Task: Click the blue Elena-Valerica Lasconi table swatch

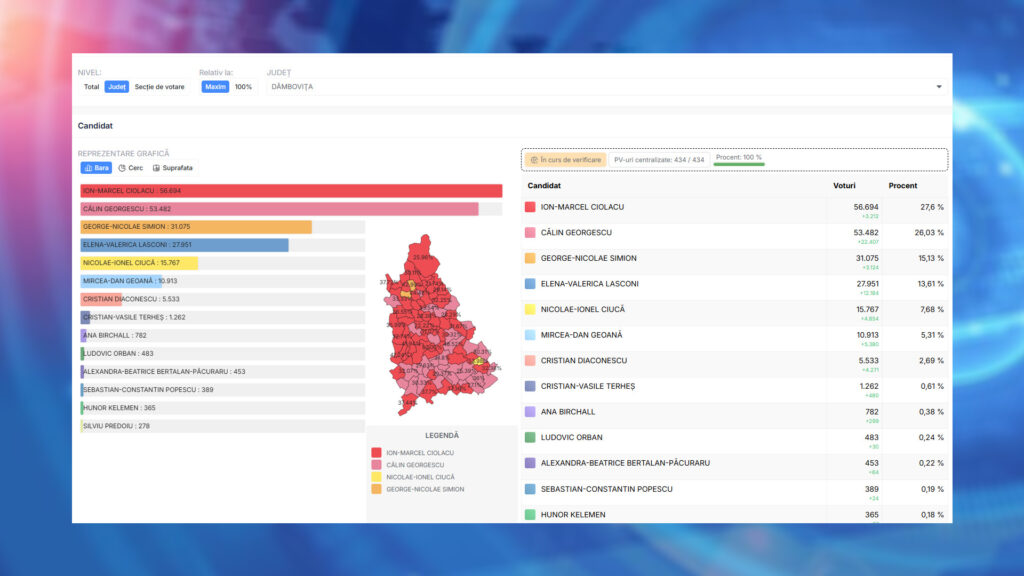Action: [530, 284]
